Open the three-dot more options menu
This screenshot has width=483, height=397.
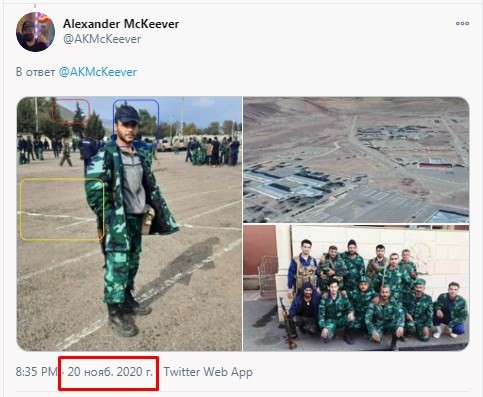pyautogui.click(x=462, y=23)
